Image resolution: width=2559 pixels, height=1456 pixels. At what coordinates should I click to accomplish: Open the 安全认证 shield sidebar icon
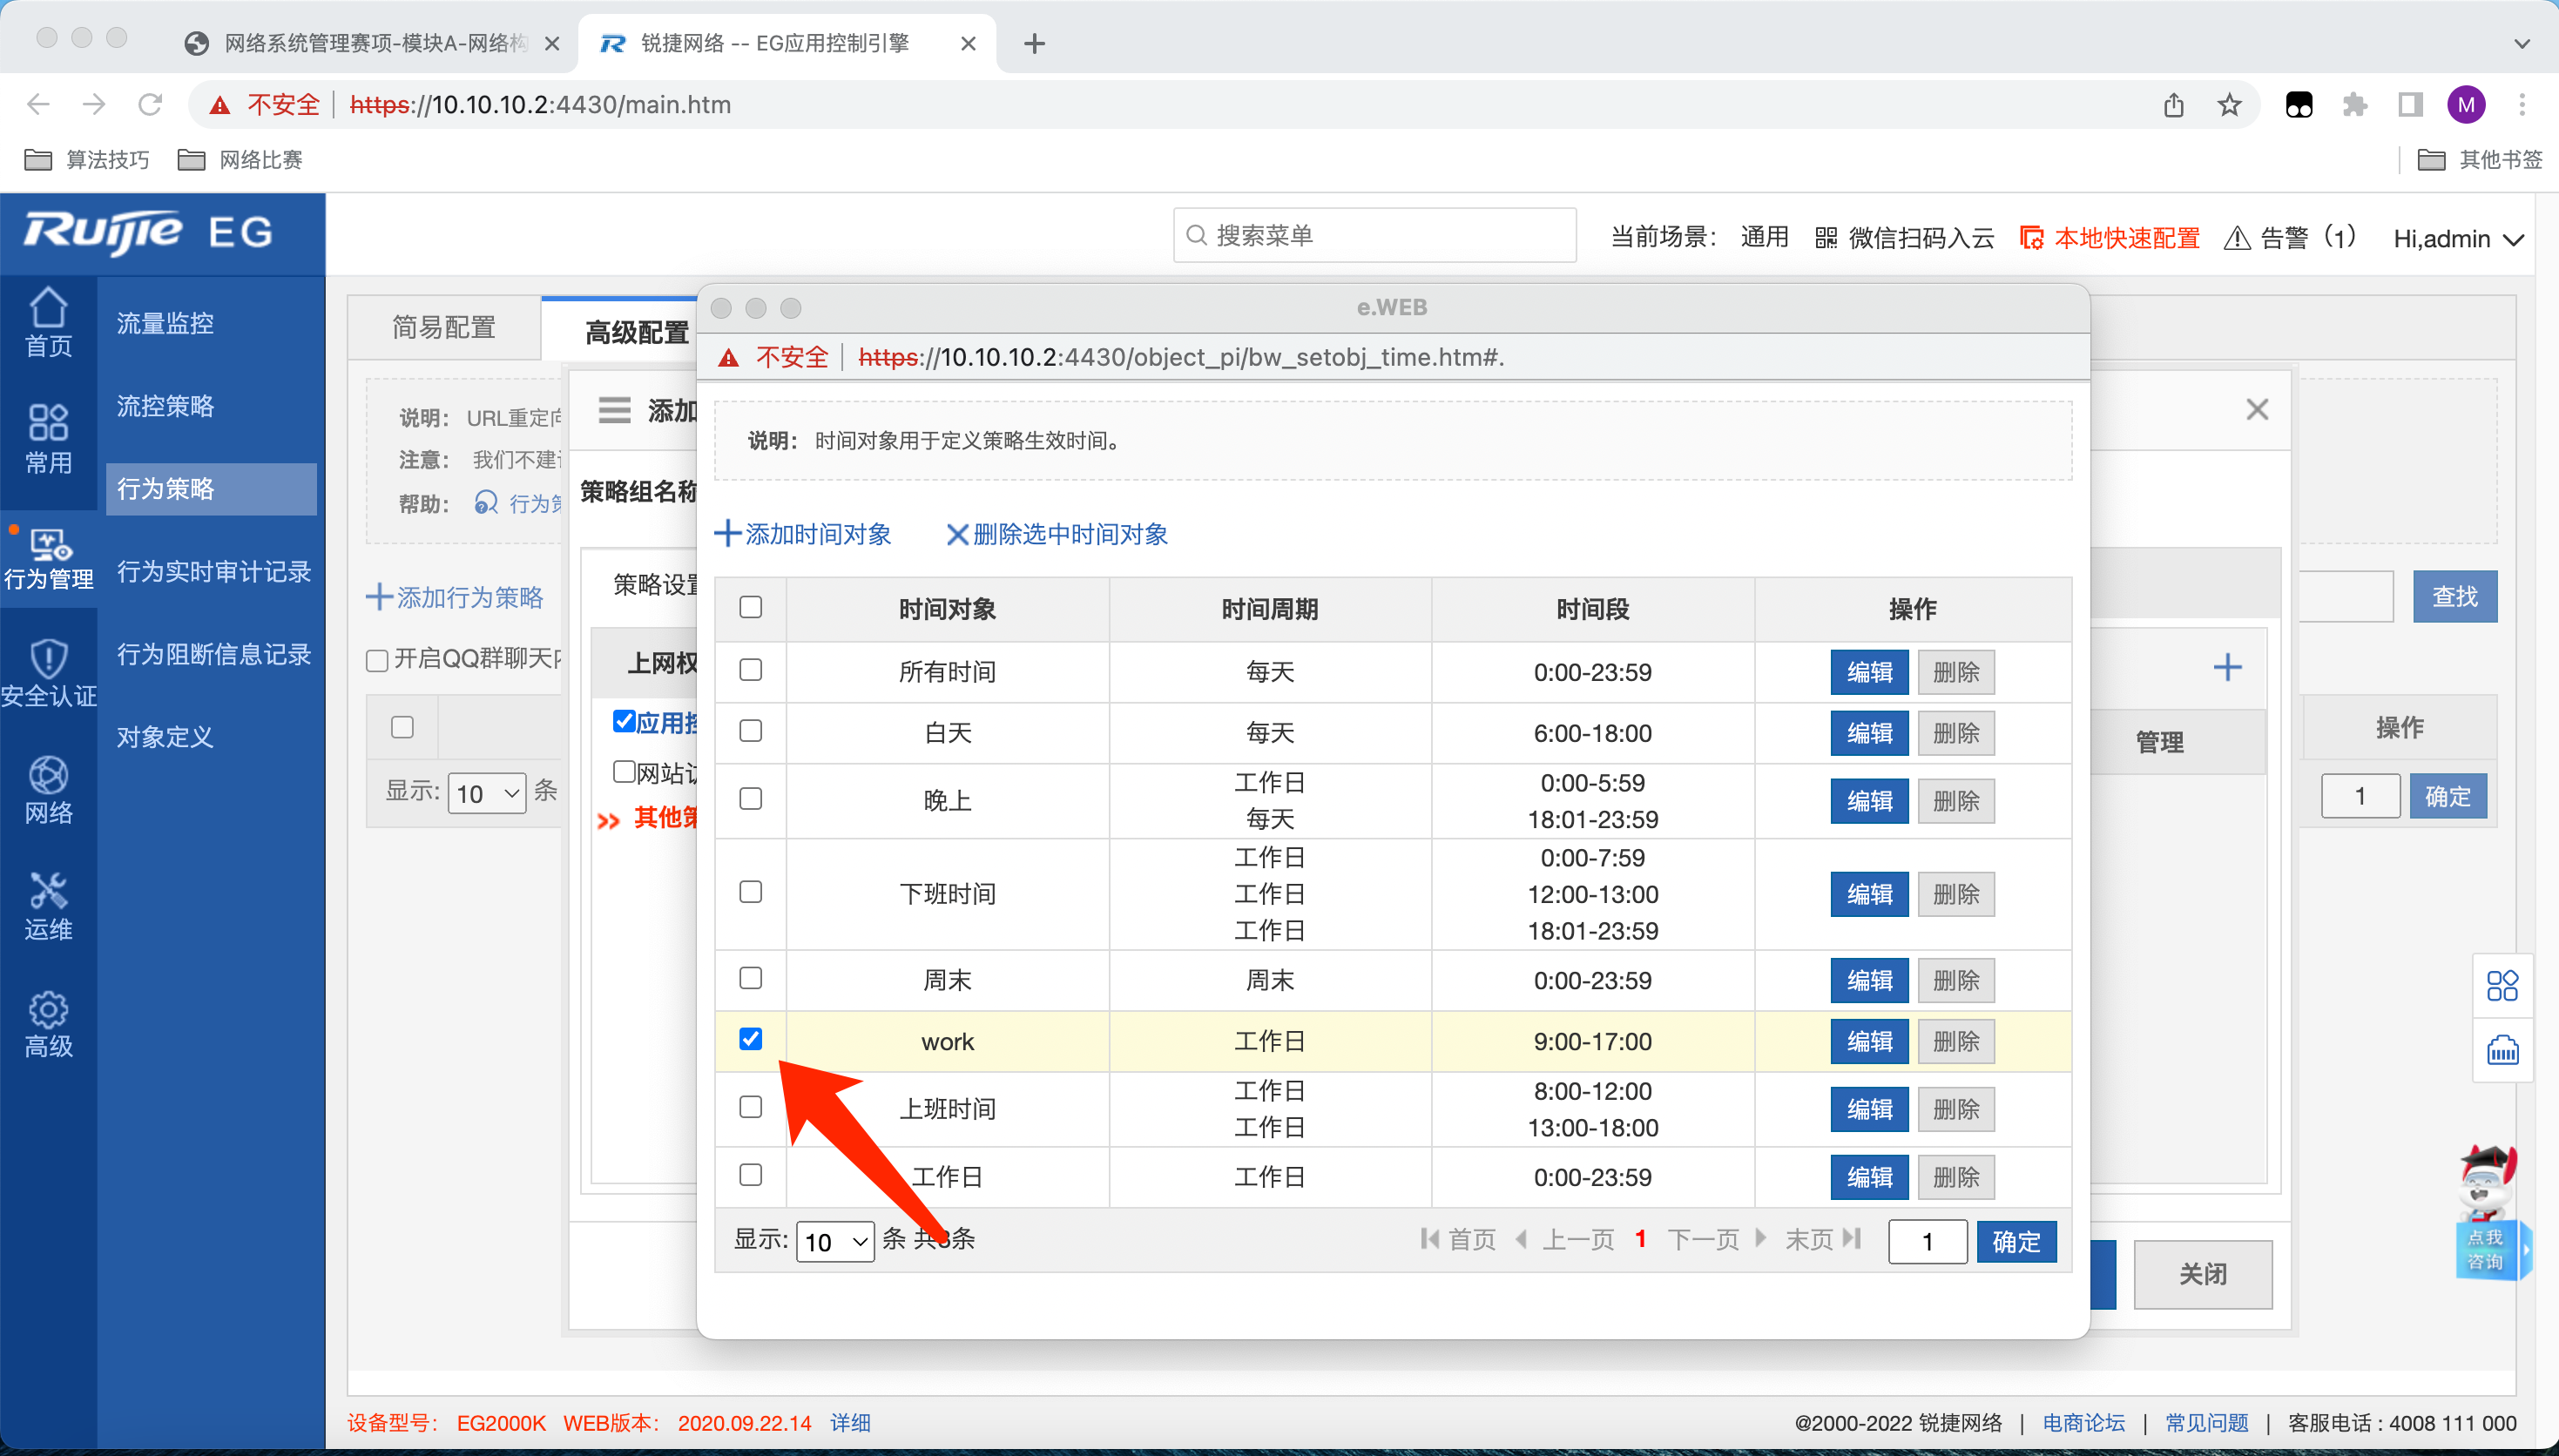48,673
